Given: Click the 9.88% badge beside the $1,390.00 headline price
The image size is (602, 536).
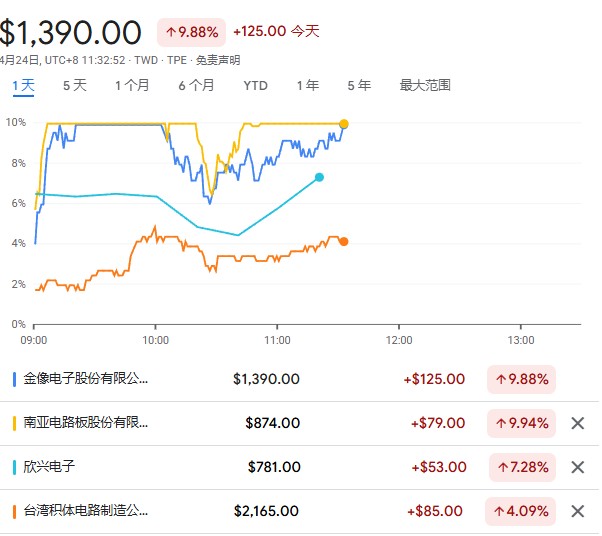Looking at the screenshot, I should tap(191, 32).
